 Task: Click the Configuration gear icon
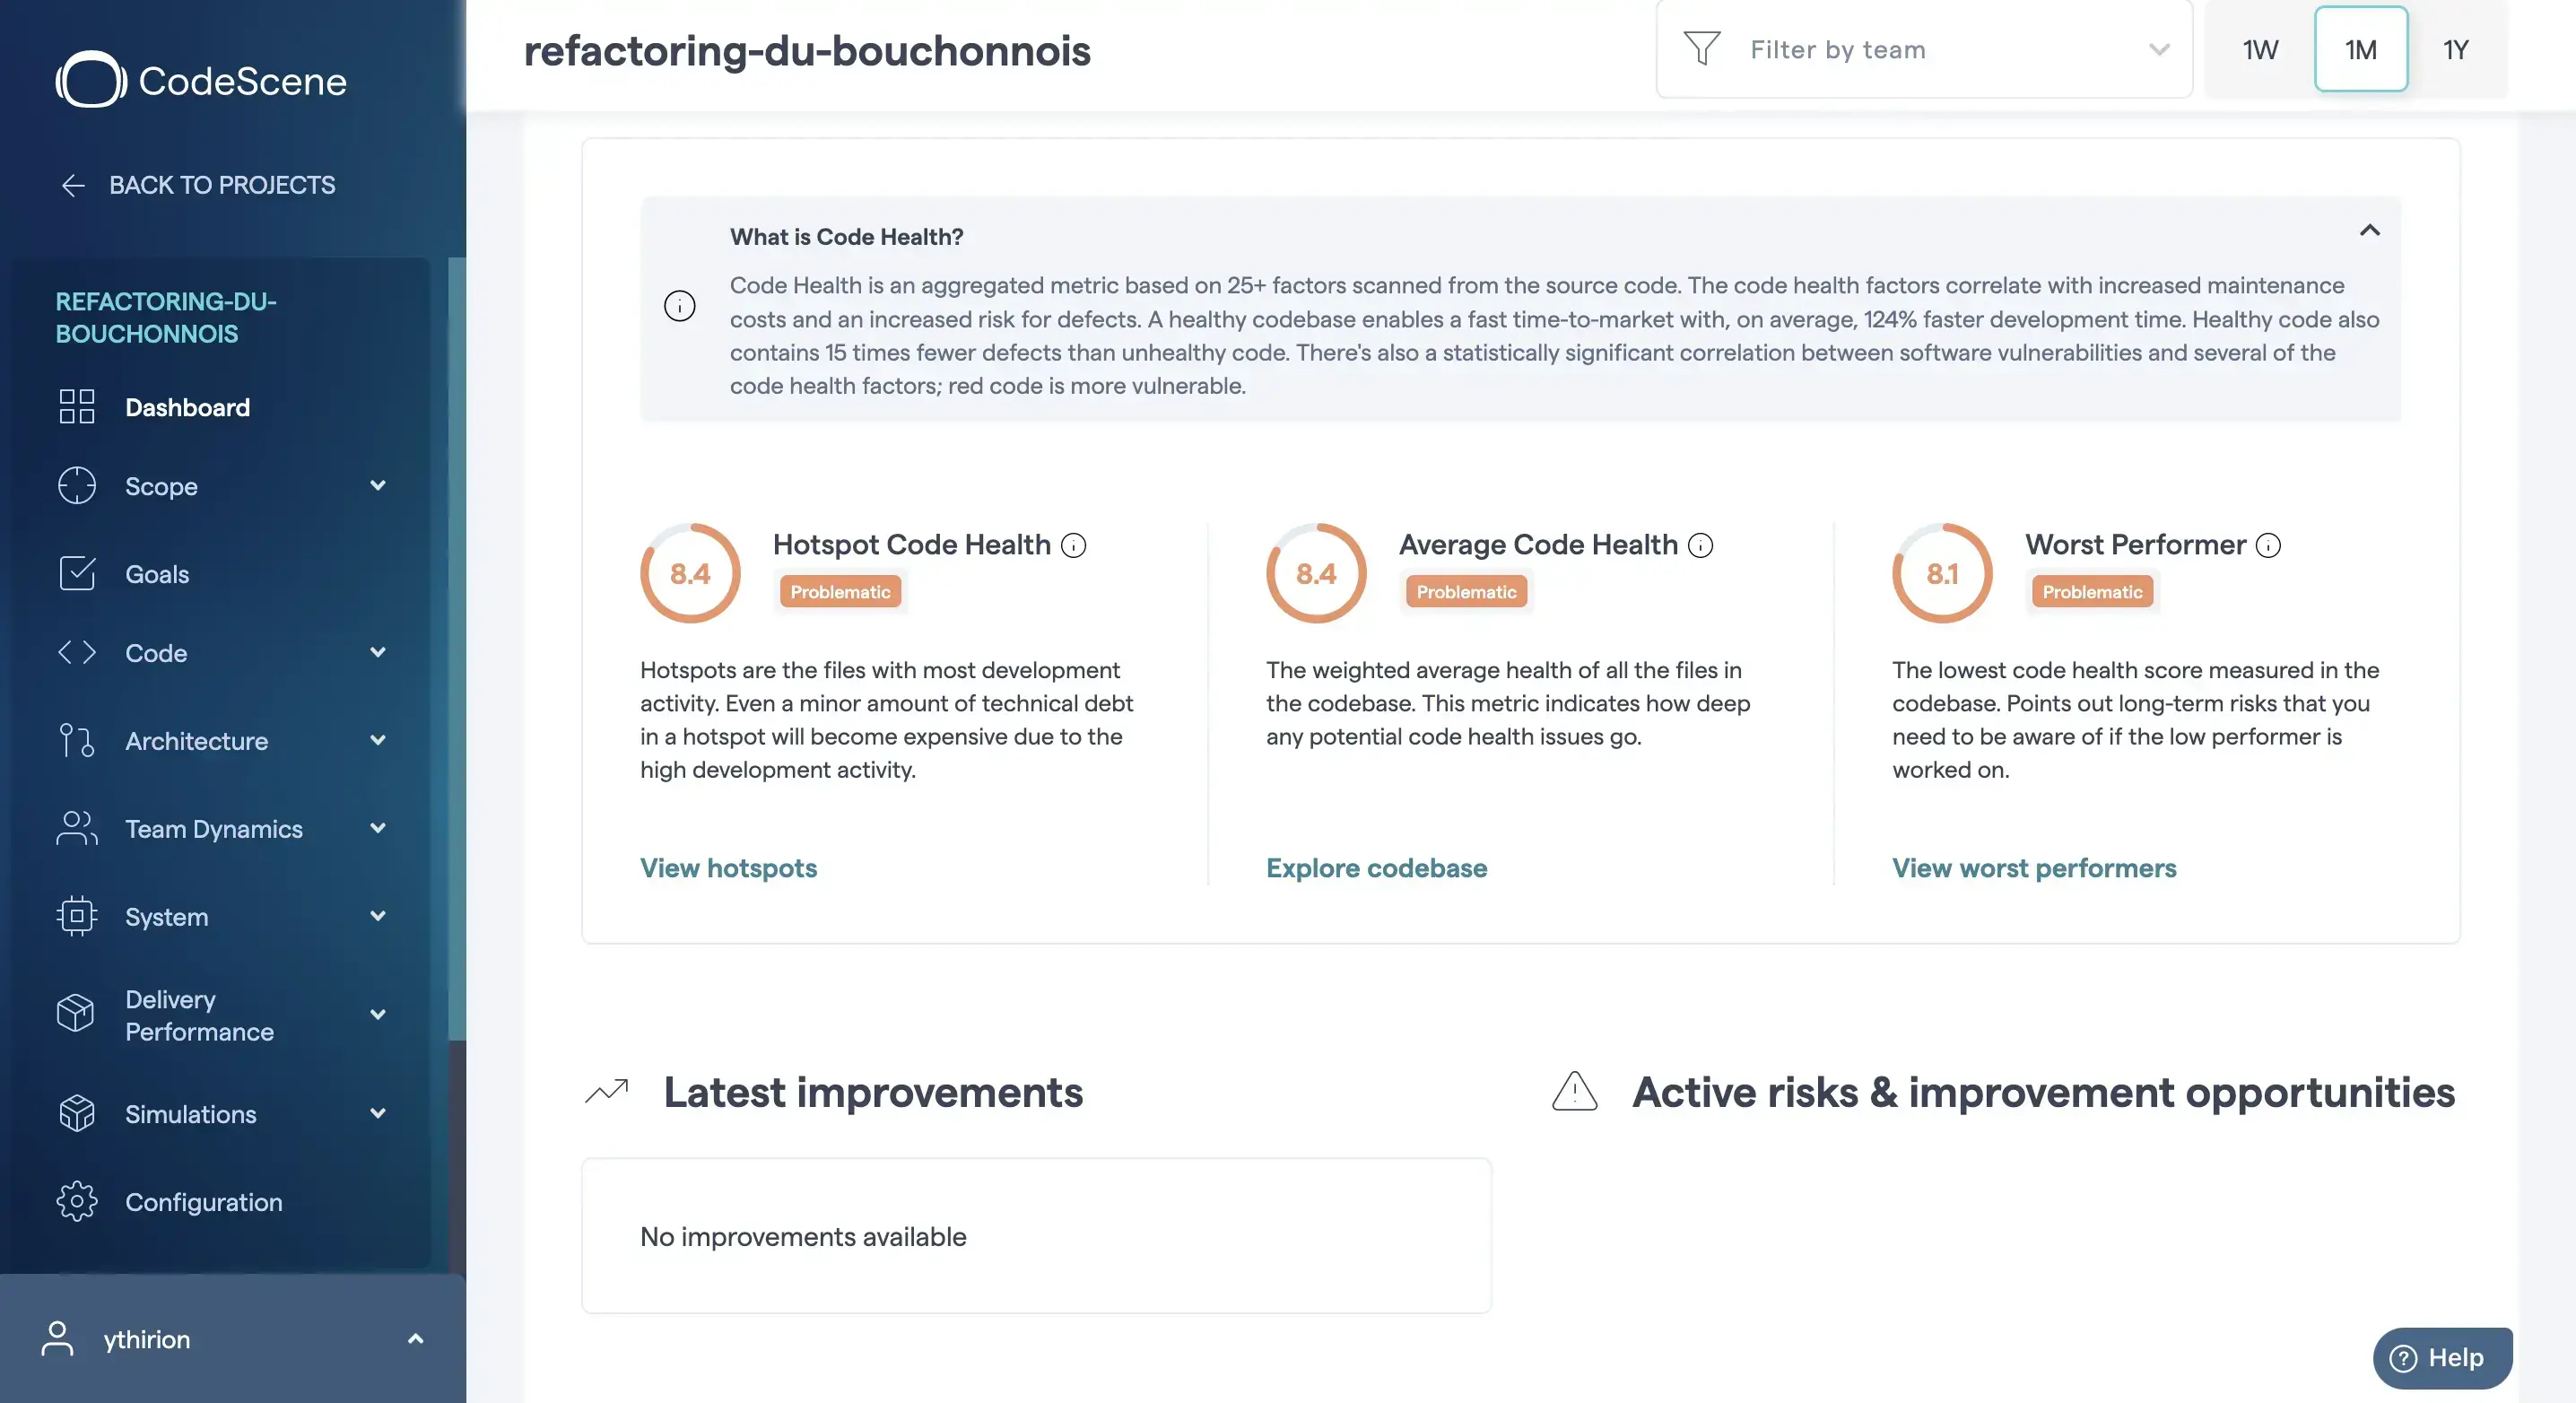(77, 1201)
